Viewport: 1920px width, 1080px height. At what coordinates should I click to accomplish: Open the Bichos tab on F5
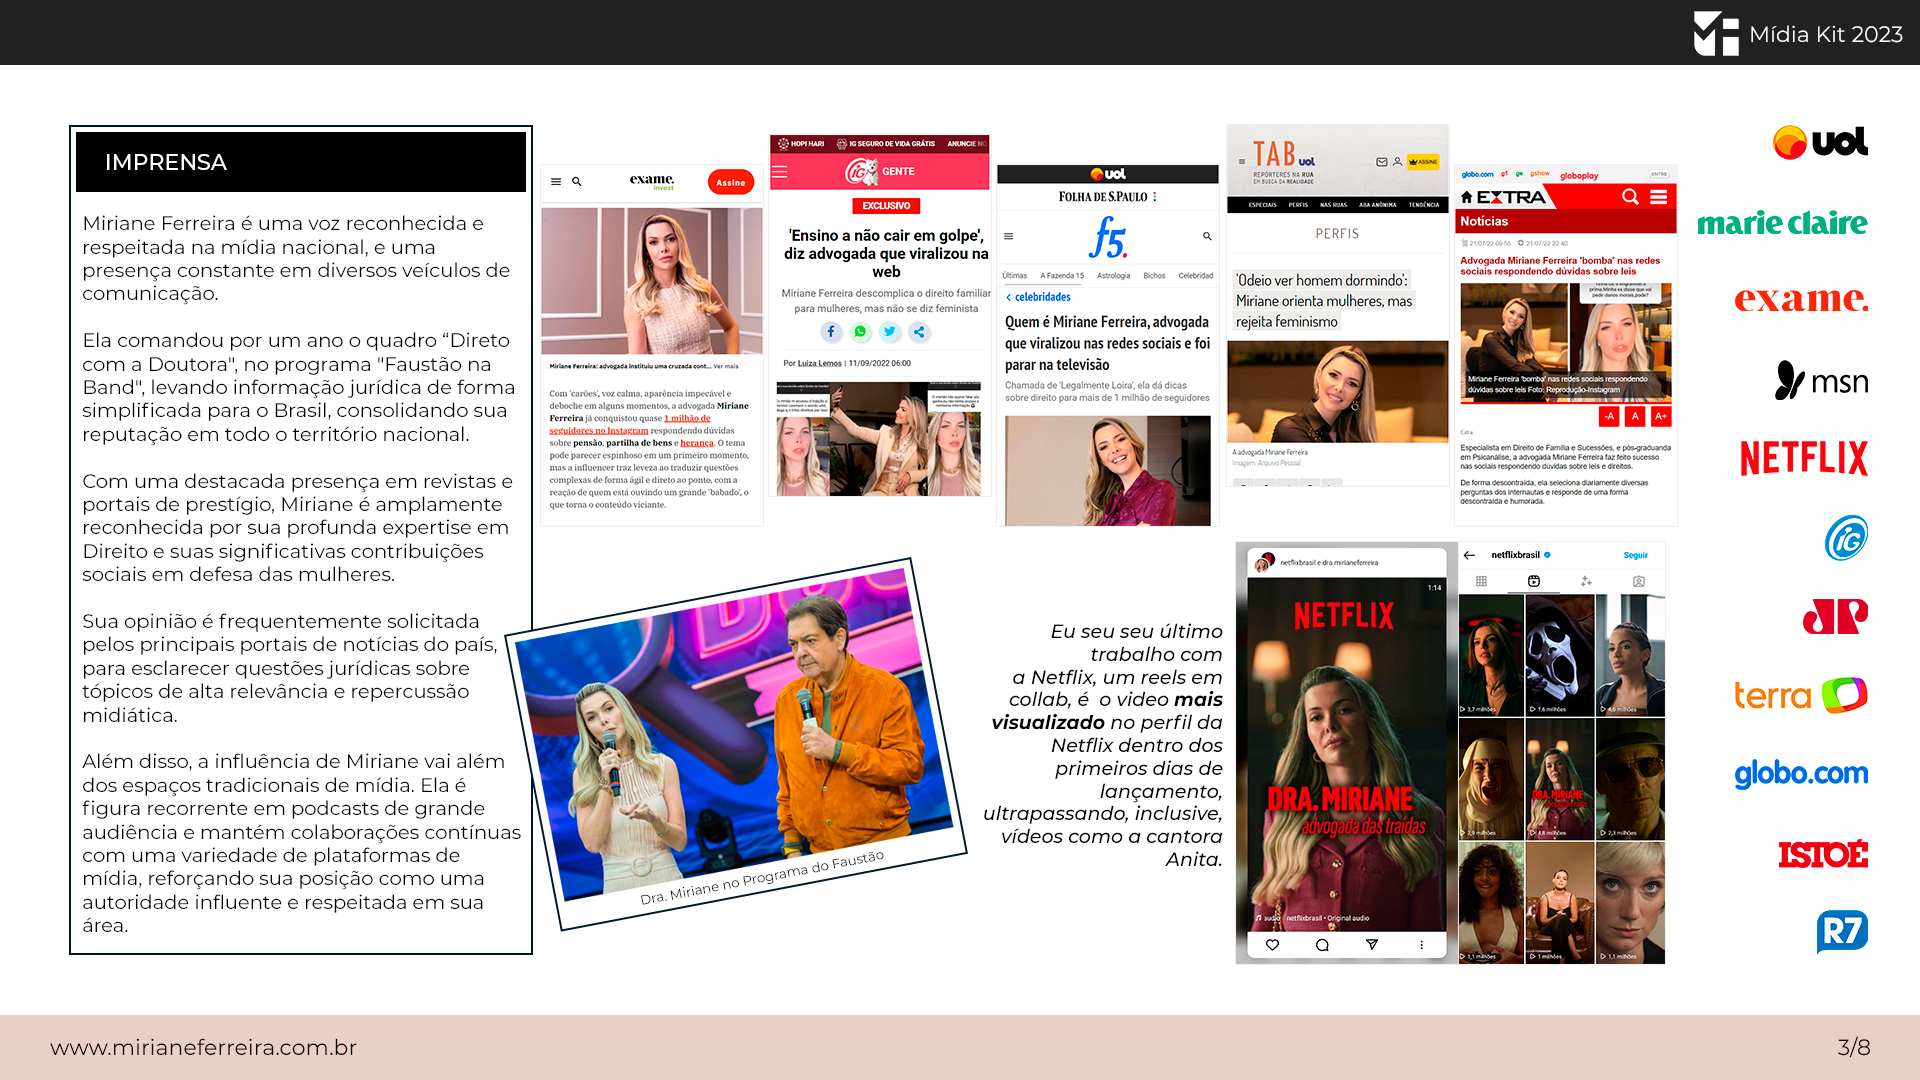1154,276
